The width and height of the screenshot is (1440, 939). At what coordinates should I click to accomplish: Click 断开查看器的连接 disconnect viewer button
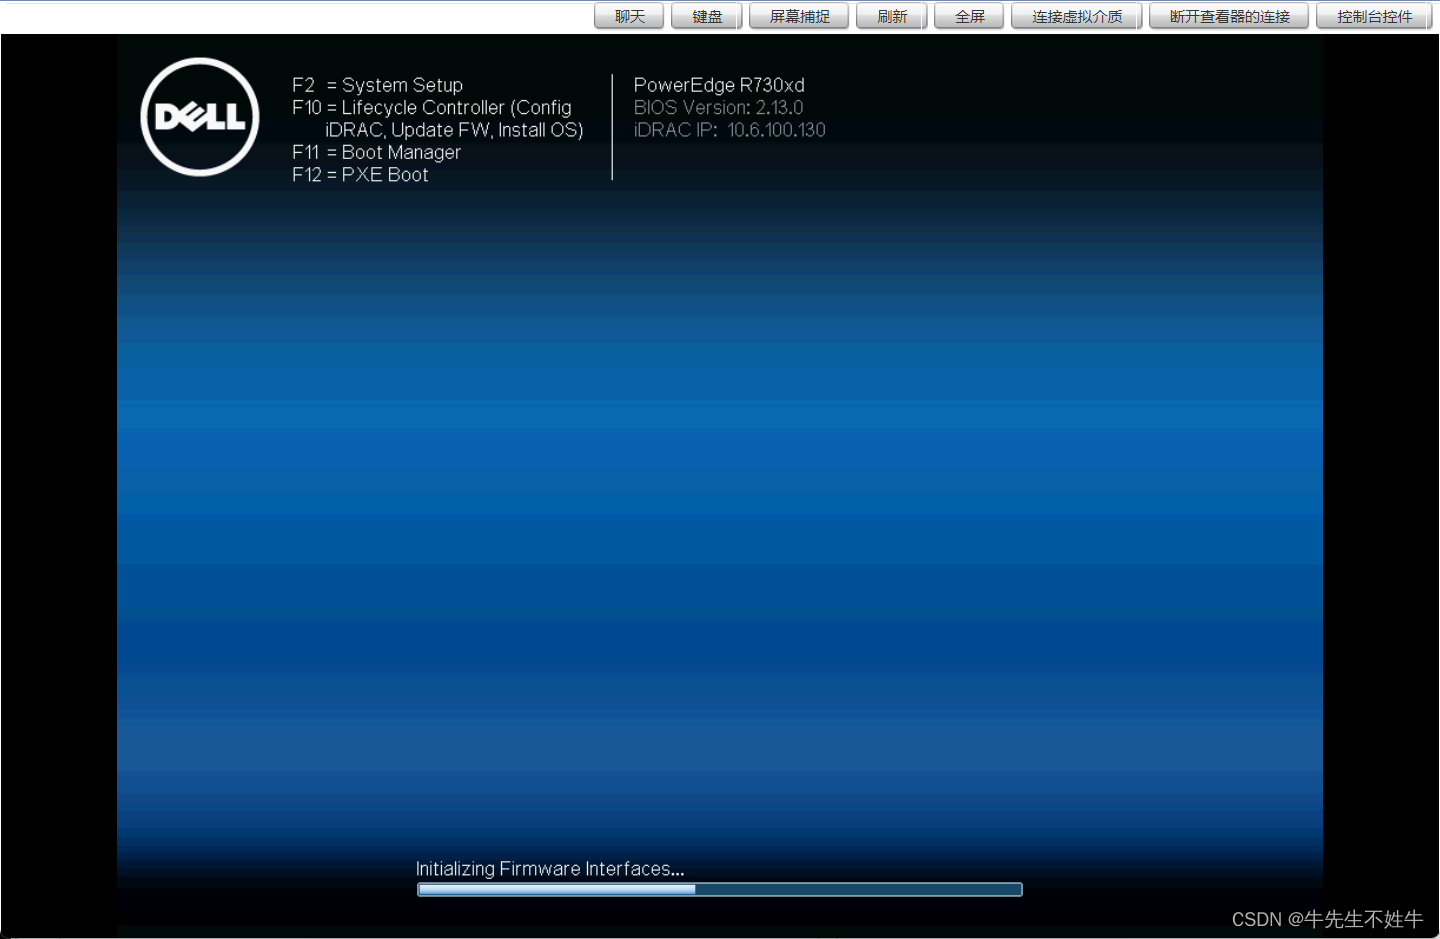pyautogui.click(x=1229, y=16)
